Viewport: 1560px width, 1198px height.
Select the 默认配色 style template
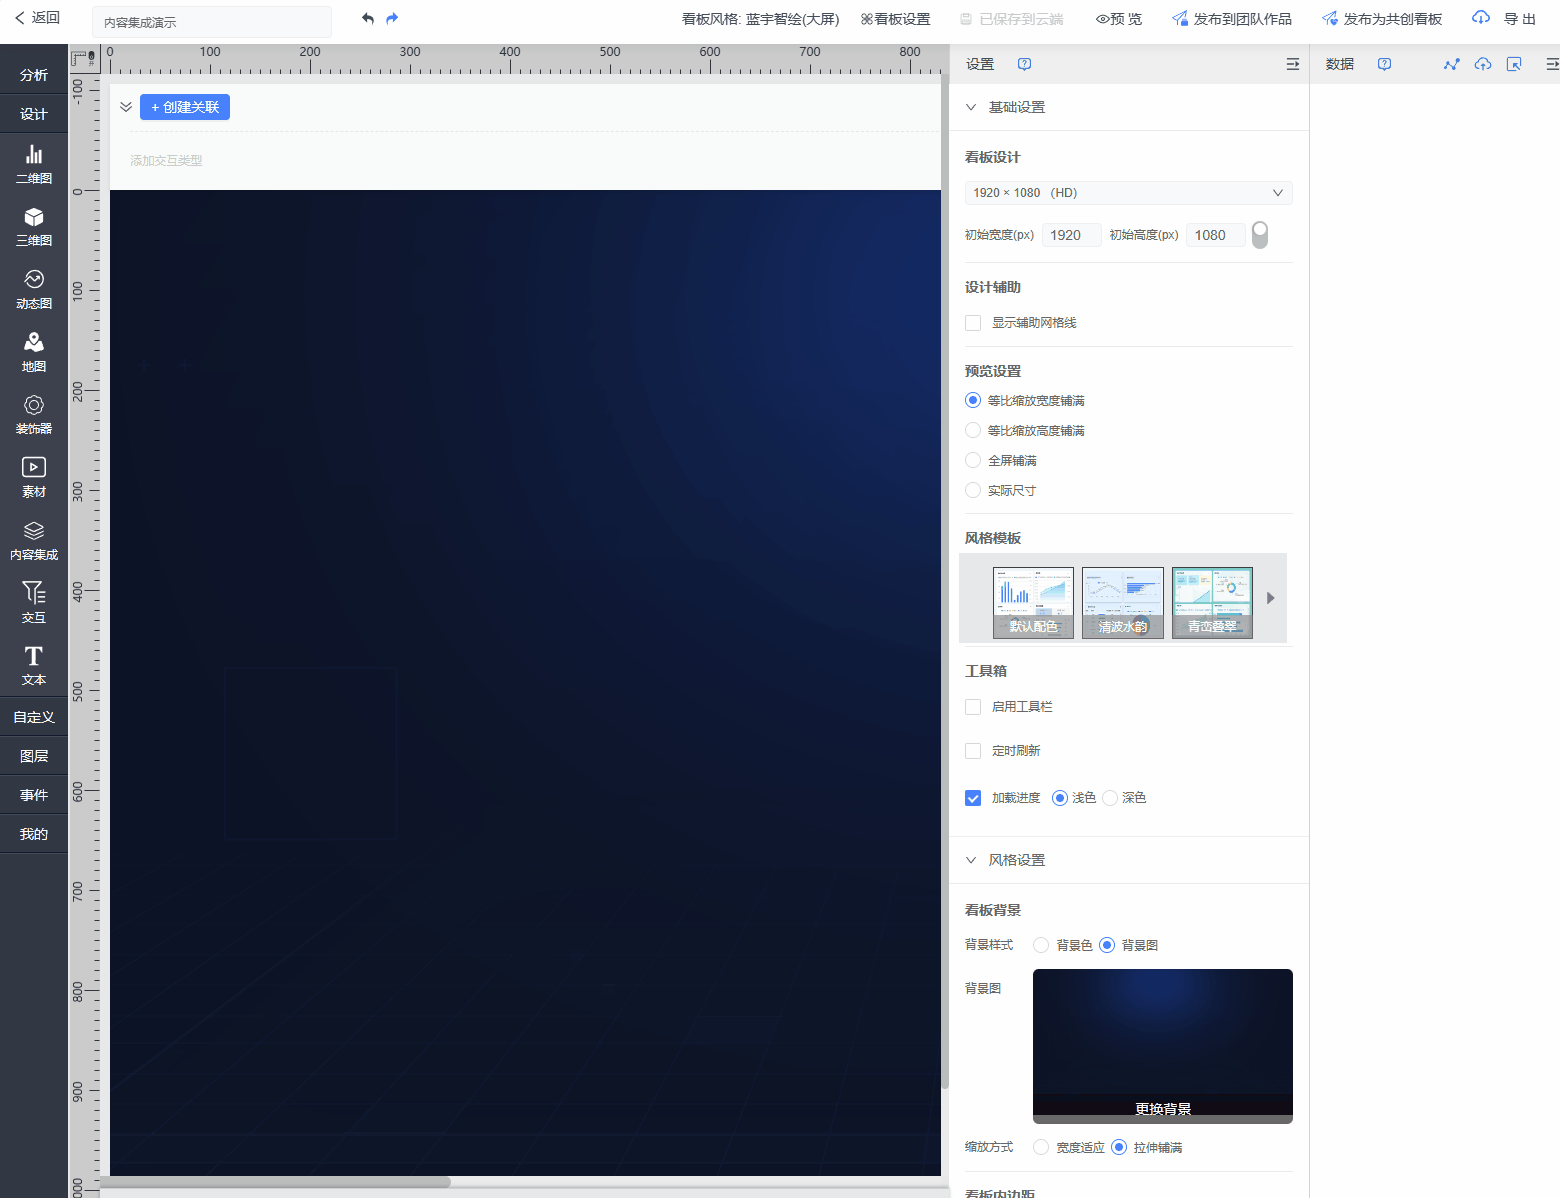pyautogui.click(x=1033, y=603)
